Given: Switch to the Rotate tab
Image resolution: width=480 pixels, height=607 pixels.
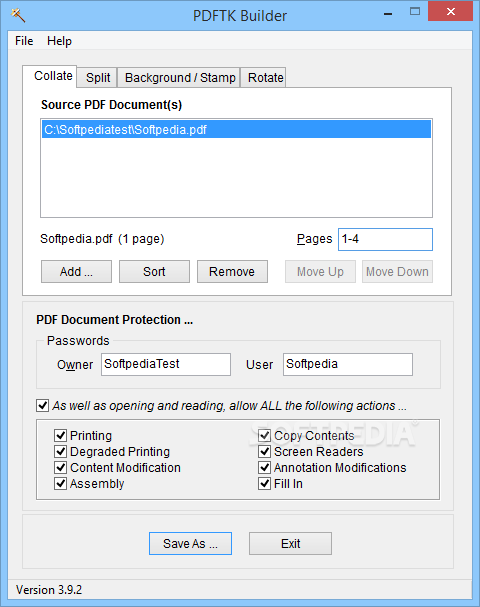Looking at the screenshot, I should pos(265,77).
